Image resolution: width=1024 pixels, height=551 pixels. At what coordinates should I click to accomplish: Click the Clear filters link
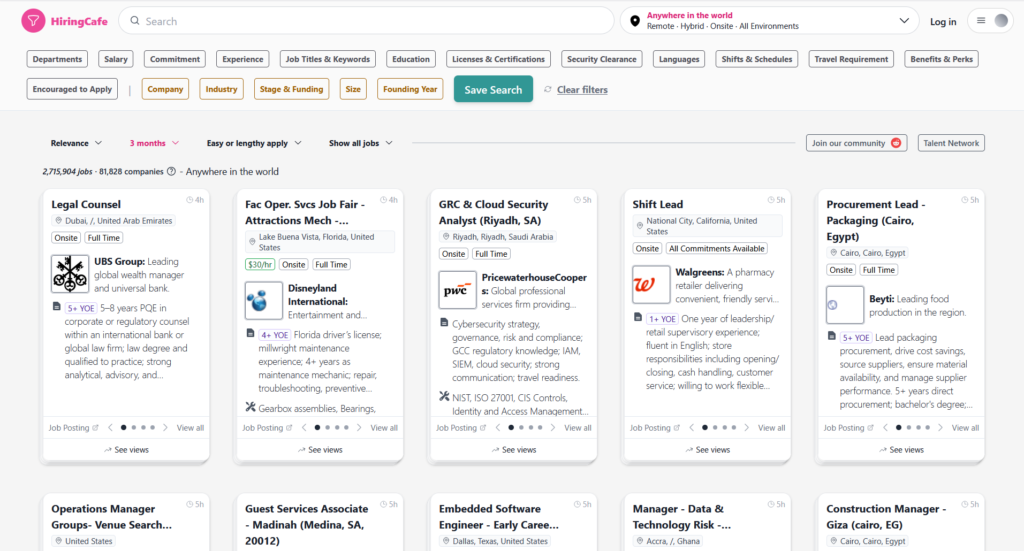(582, 89)
